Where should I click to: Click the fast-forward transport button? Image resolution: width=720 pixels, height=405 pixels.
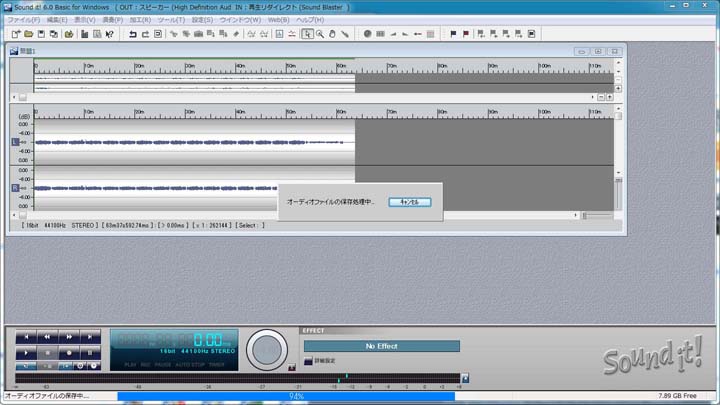click(68, 337)
